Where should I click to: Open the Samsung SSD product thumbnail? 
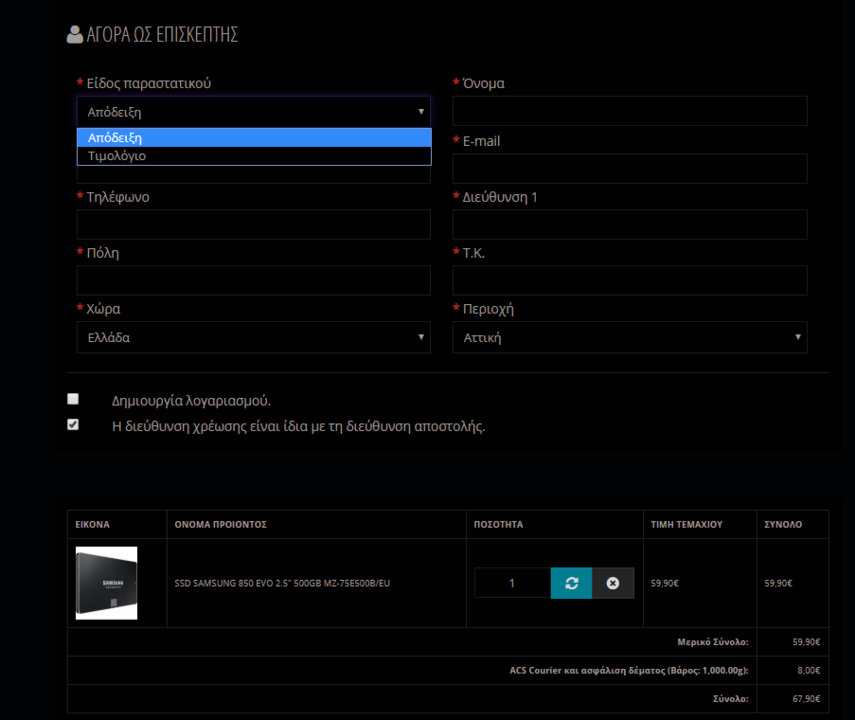(x=106, y=583)
